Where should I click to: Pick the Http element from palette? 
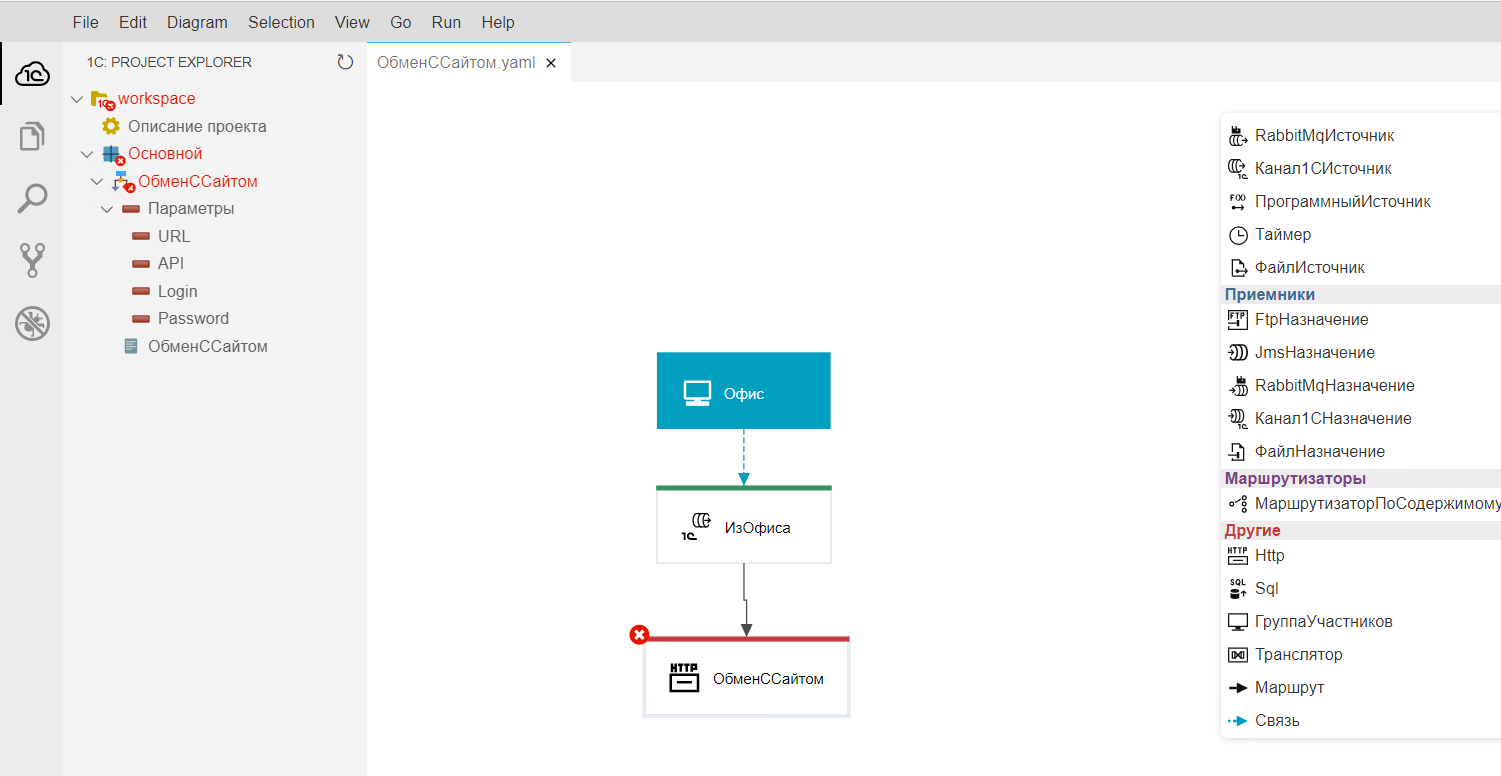click(x=1269, y=556)
